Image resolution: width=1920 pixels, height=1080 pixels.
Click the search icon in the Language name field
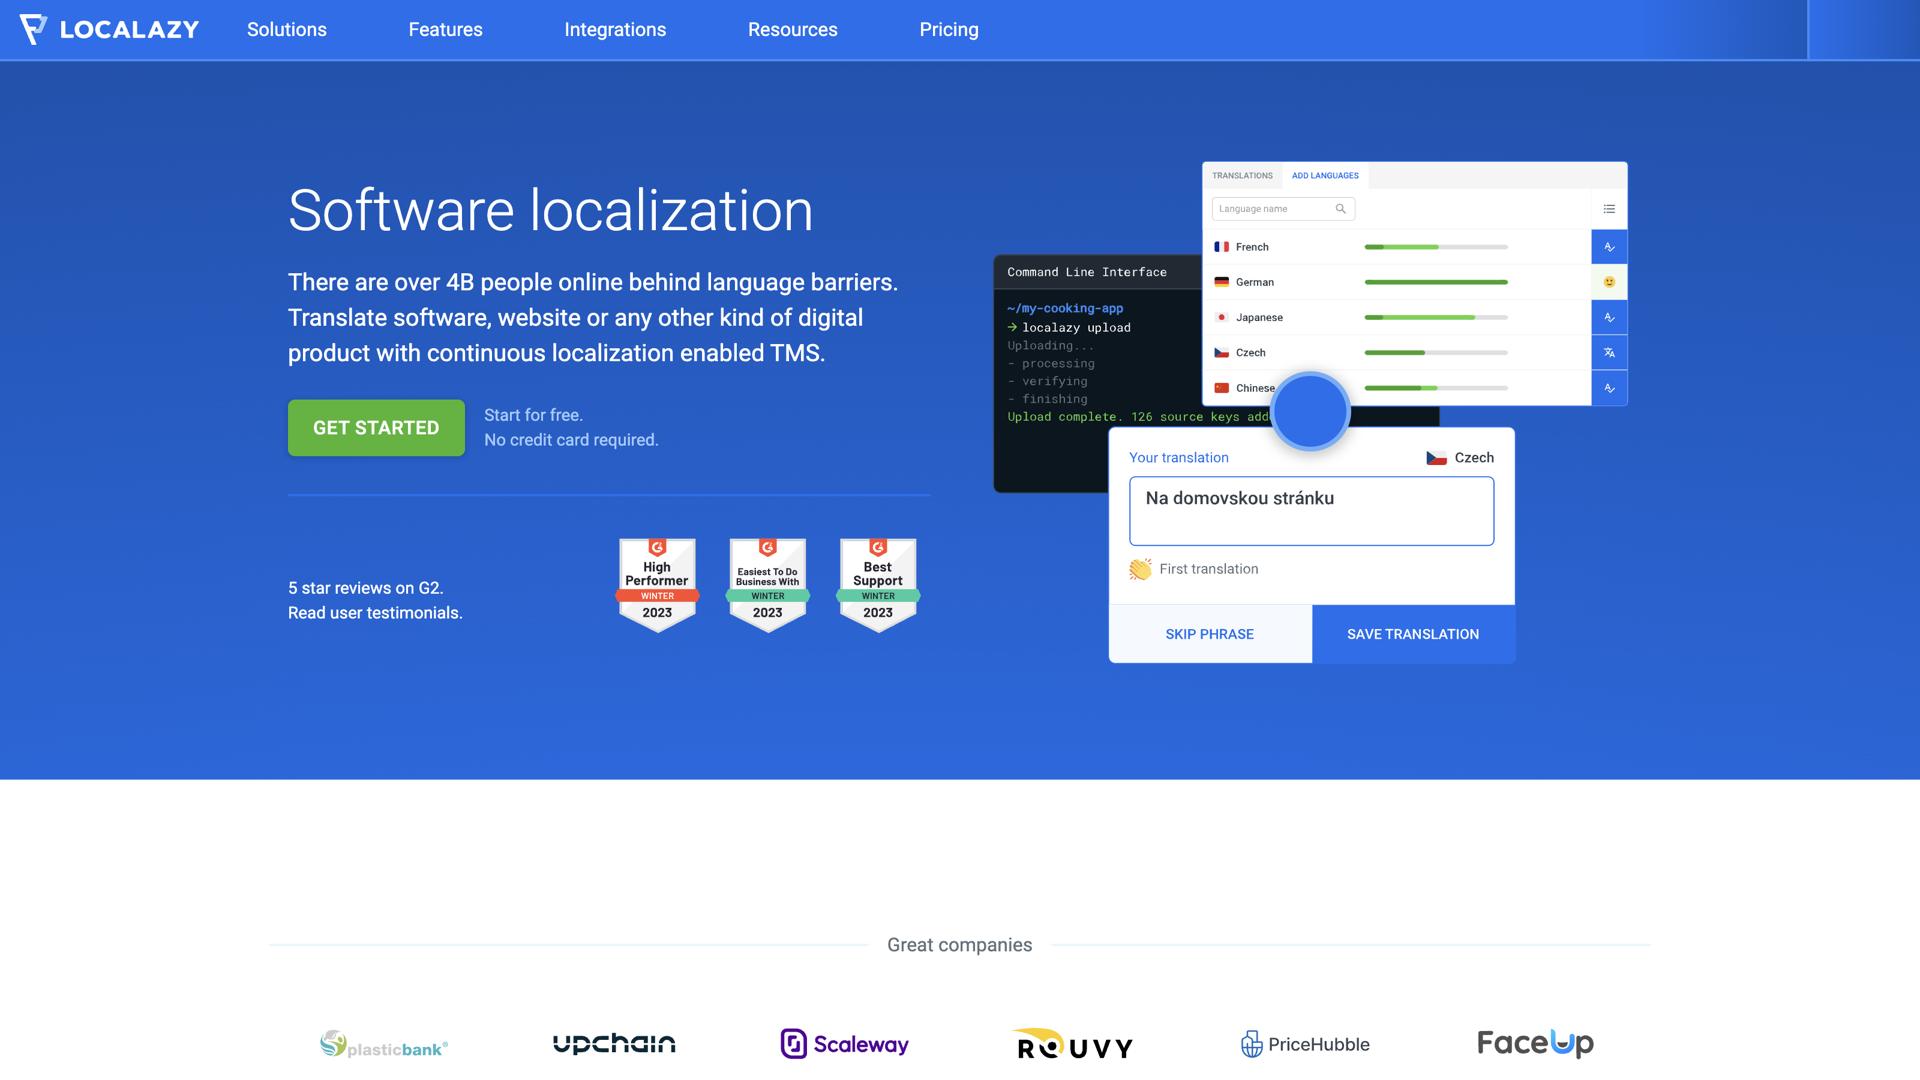[1340, 209]
